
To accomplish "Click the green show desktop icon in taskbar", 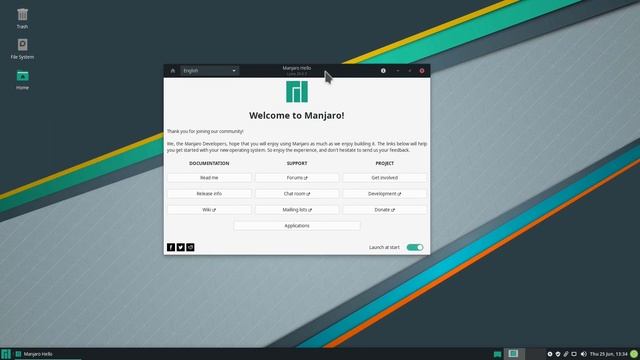I will [x=497, y=354].
